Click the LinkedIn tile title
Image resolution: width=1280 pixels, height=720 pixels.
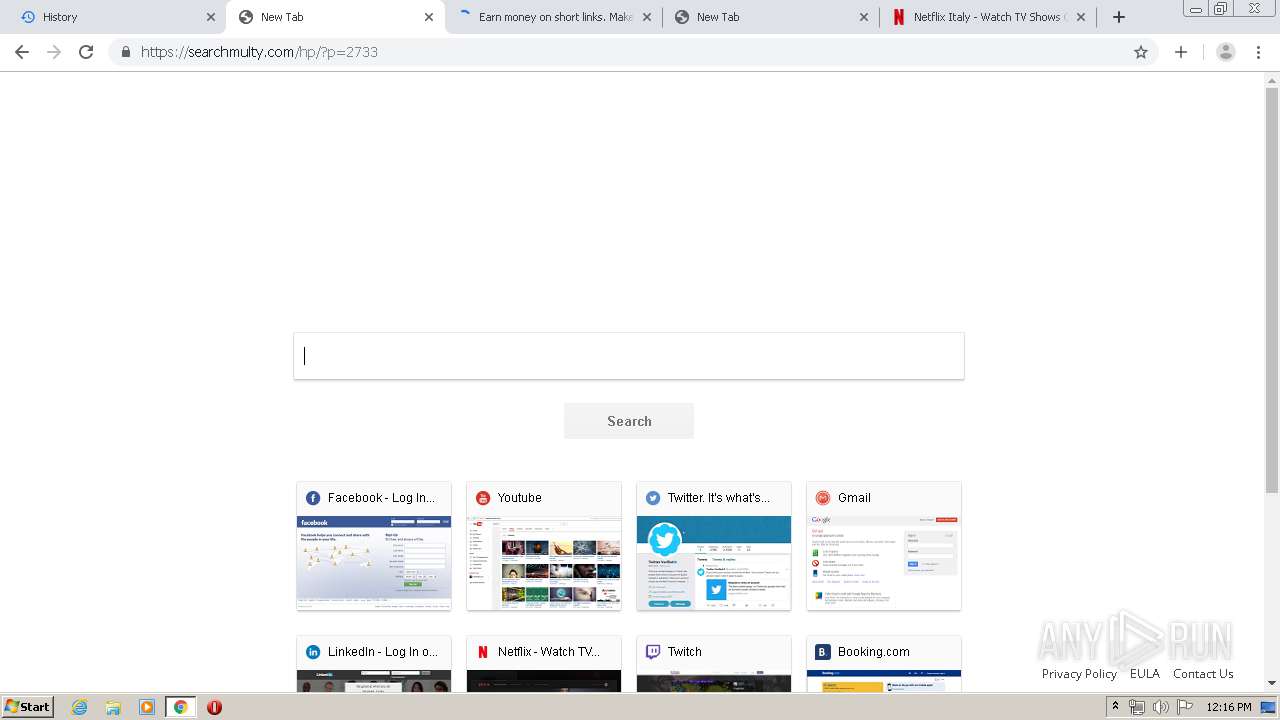click(383, 651)
